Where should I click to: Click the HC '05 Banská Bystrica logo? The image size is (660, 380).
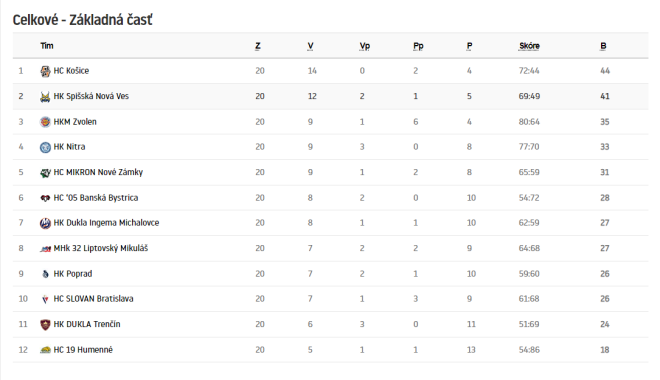point(45,198)
